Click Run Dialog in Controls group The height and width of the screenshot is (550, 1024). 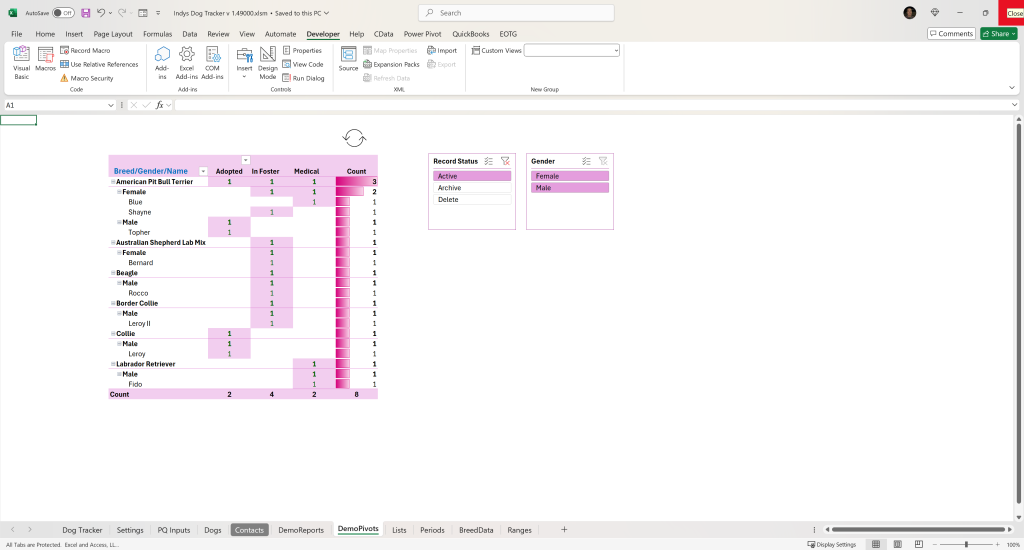click(303, 78)
